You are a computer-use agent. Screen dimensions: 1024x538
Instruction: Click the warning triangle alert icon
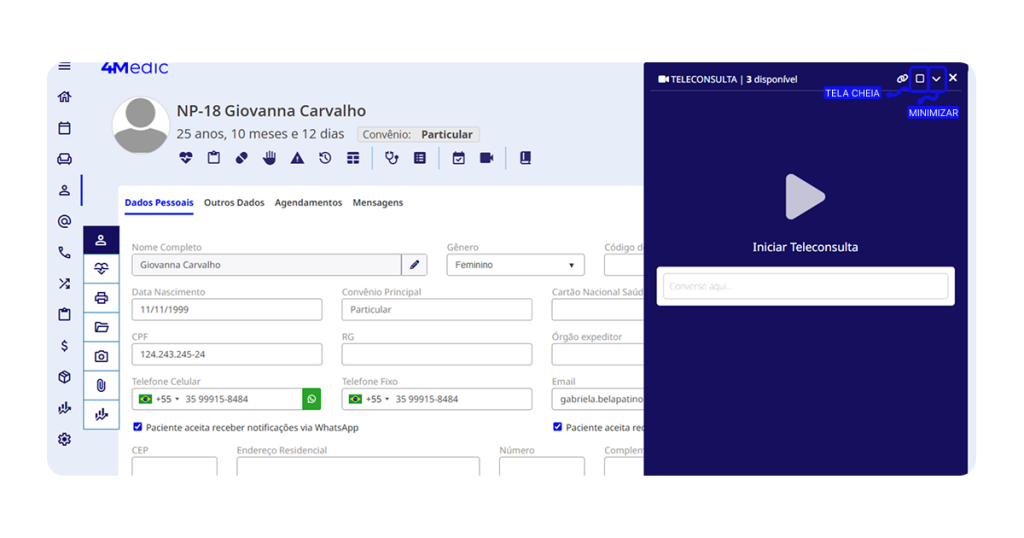(297, 158)
